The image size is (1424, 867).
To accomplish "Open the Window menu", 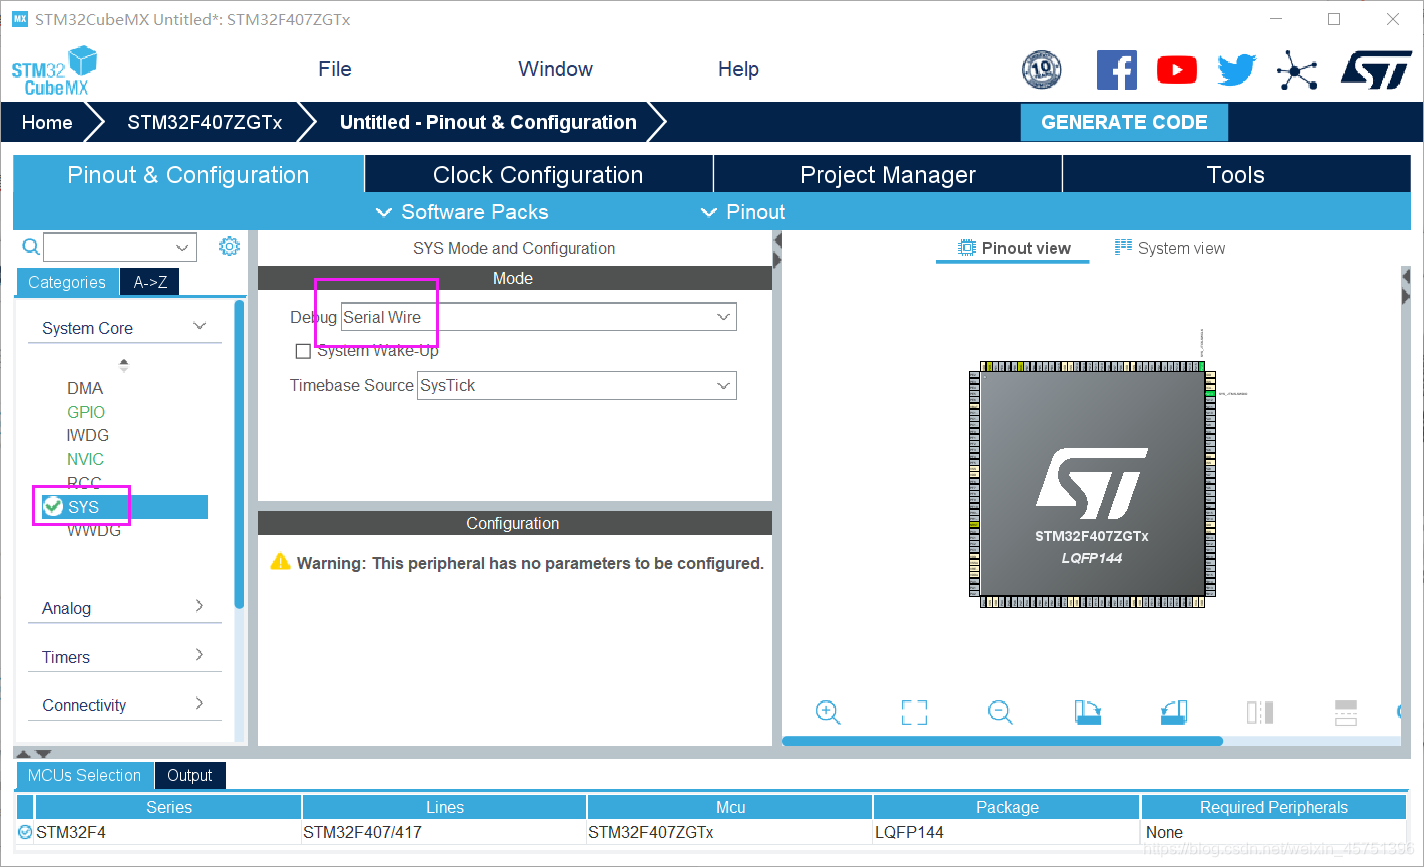I will point(555,69).
